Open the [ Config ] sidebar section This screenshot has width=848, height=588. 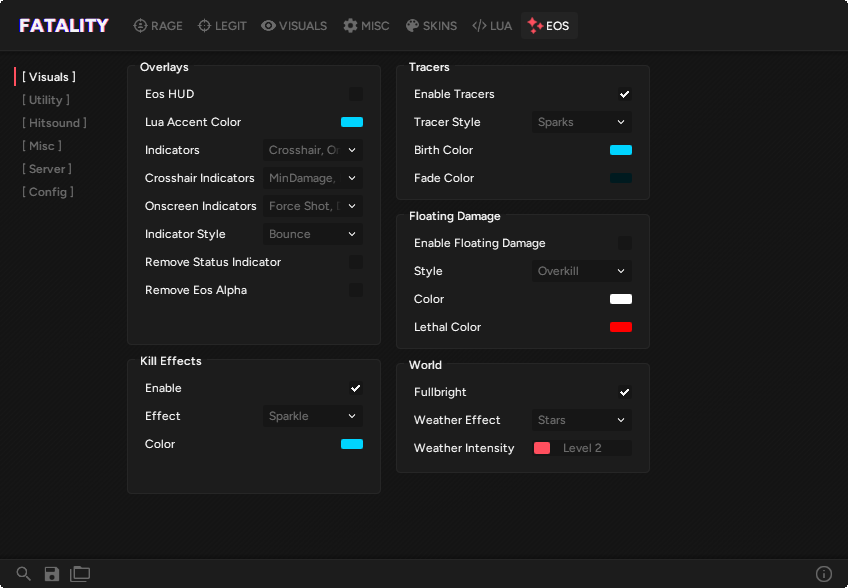tap(48, 192)
